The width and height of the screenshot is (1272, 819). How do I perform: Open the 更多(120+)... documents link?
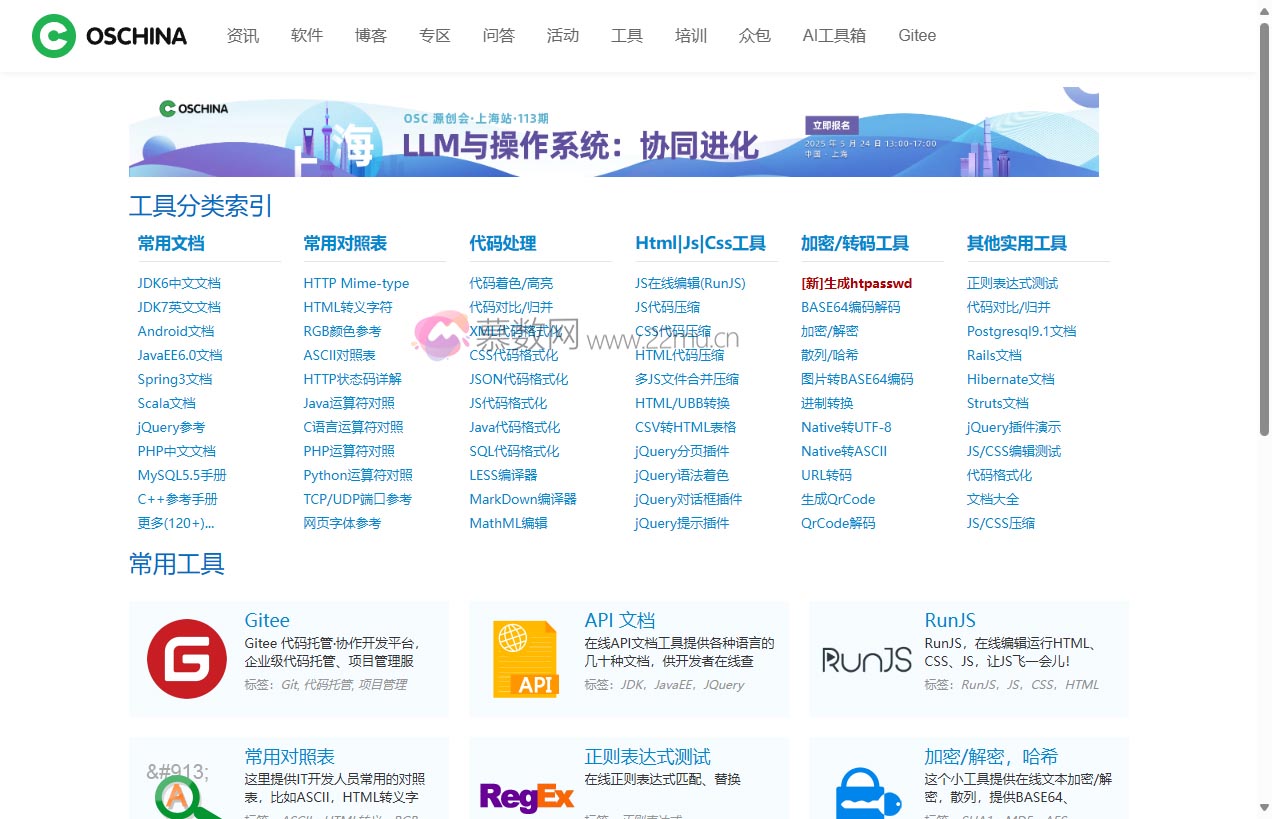[x=176, y=523]
